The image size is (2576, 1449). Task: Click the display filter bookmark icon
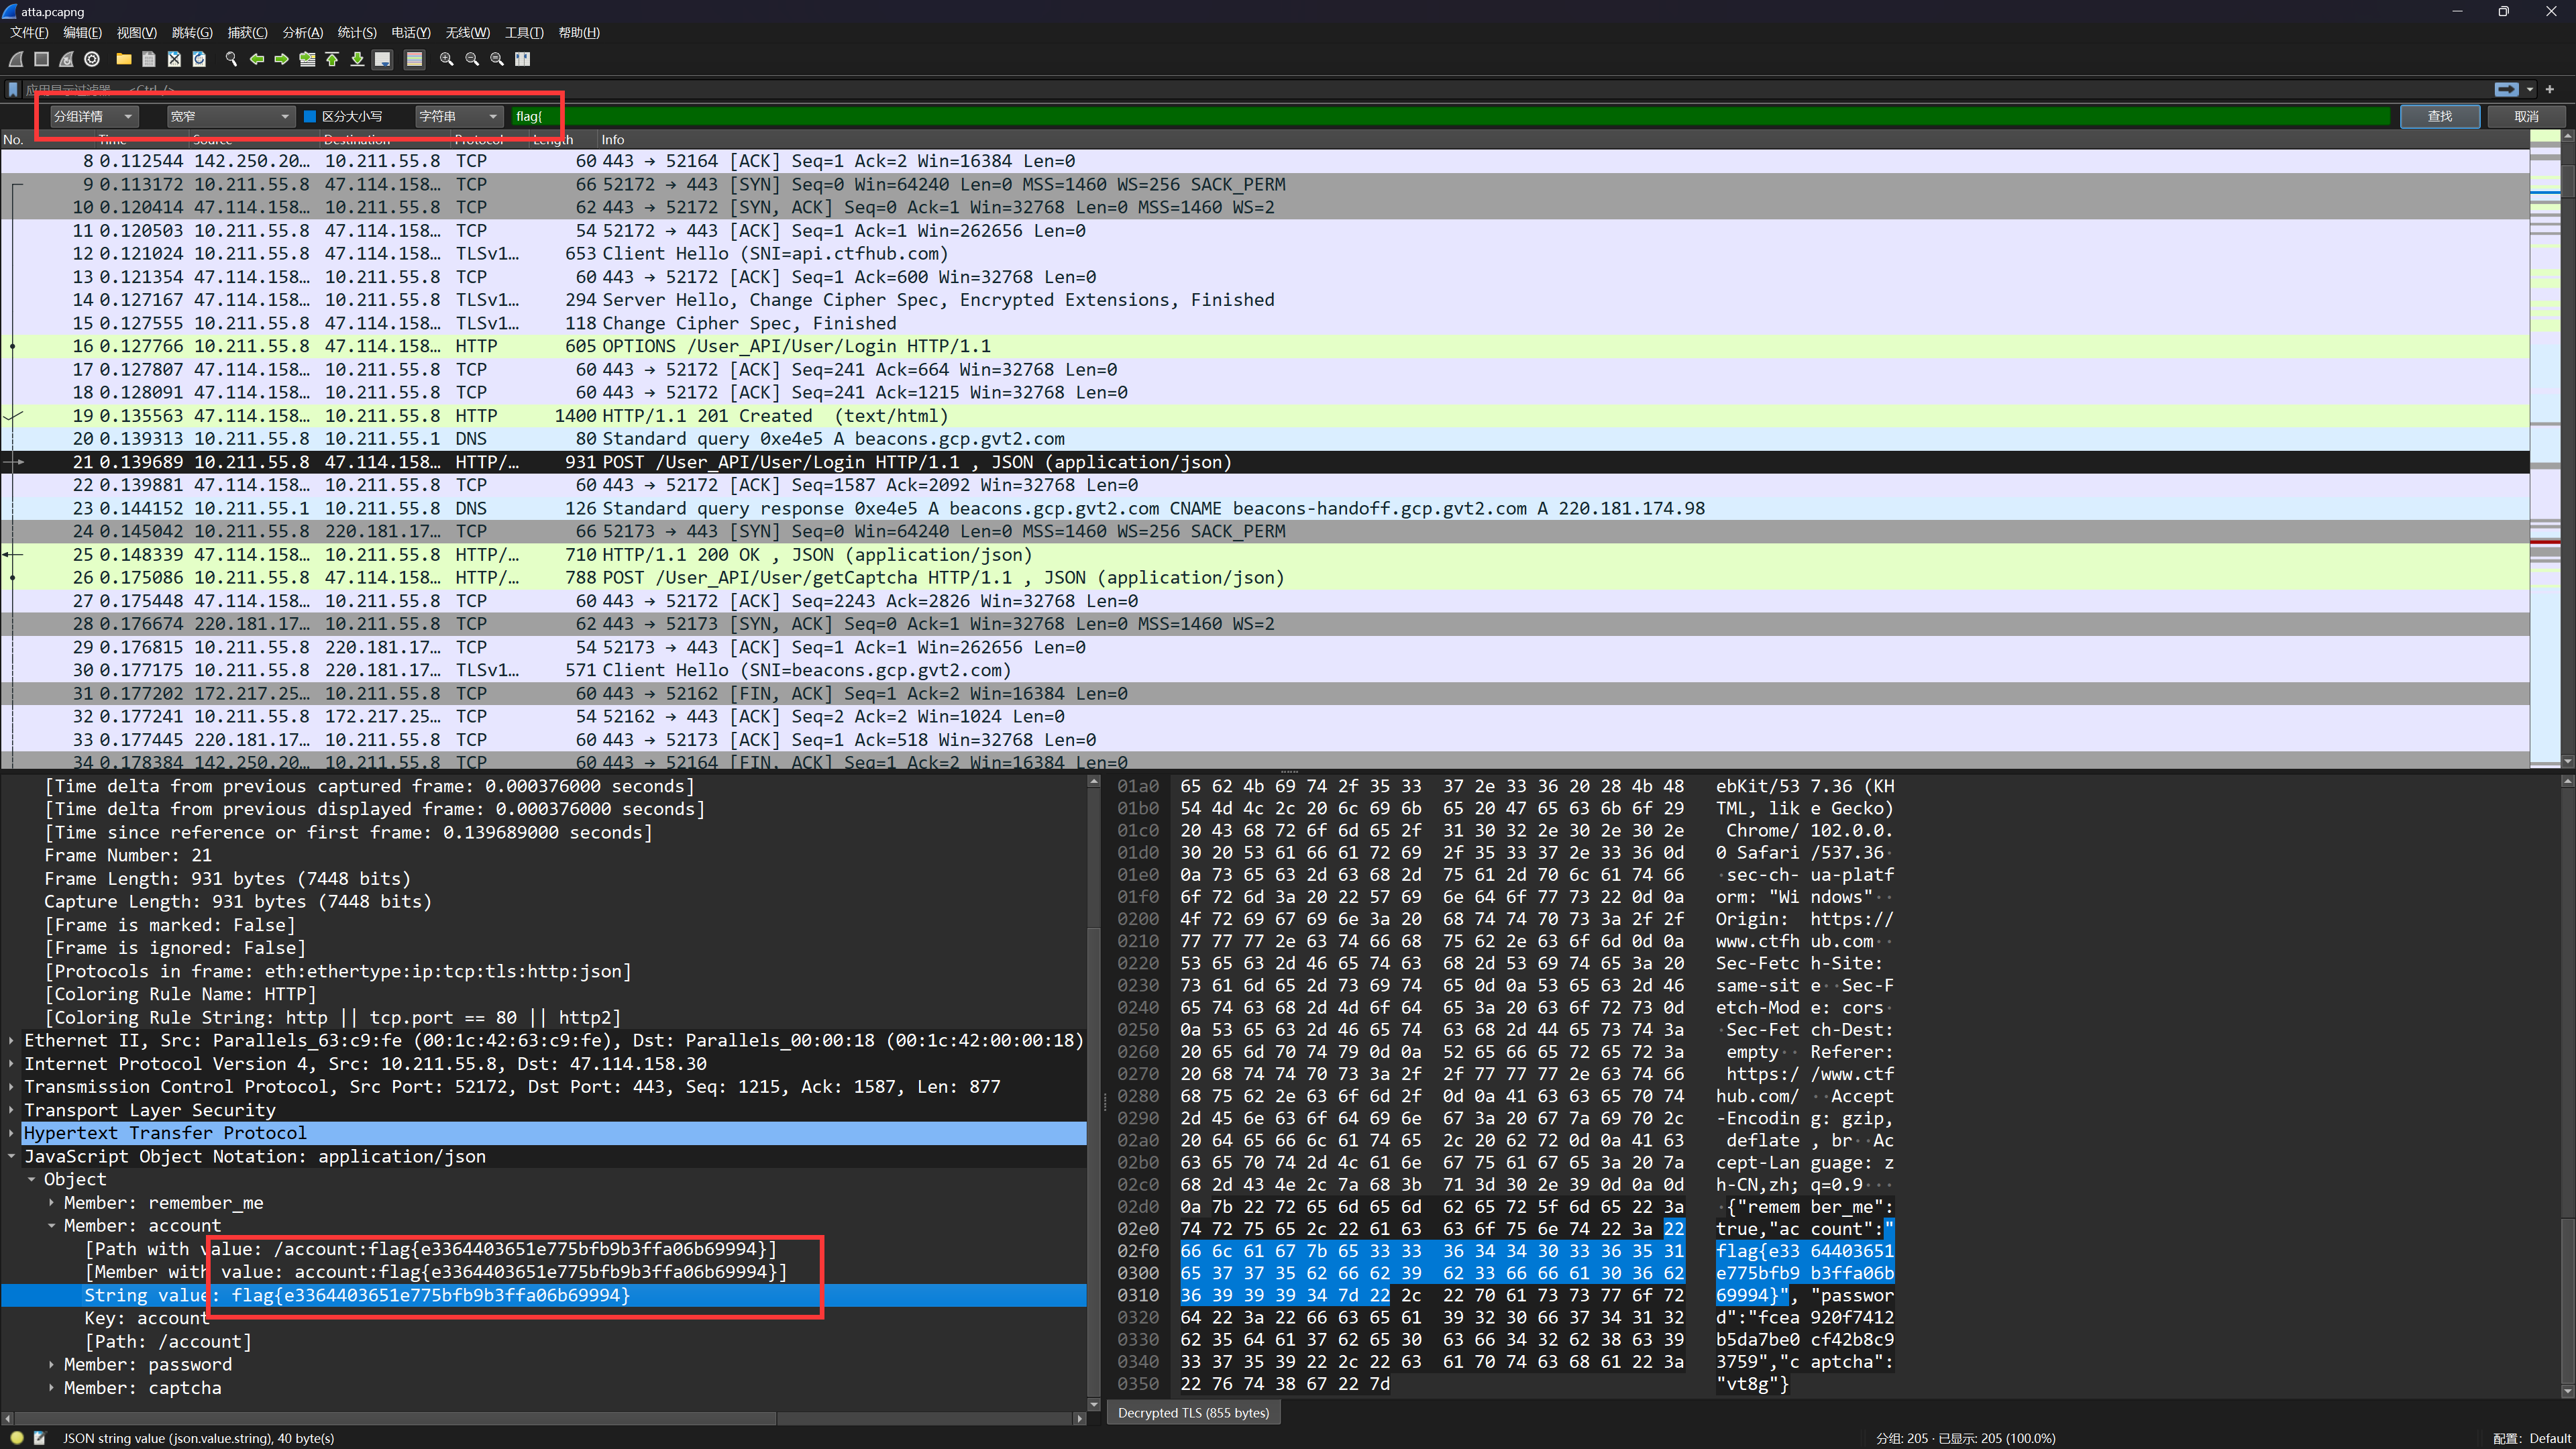pos(13,89)
